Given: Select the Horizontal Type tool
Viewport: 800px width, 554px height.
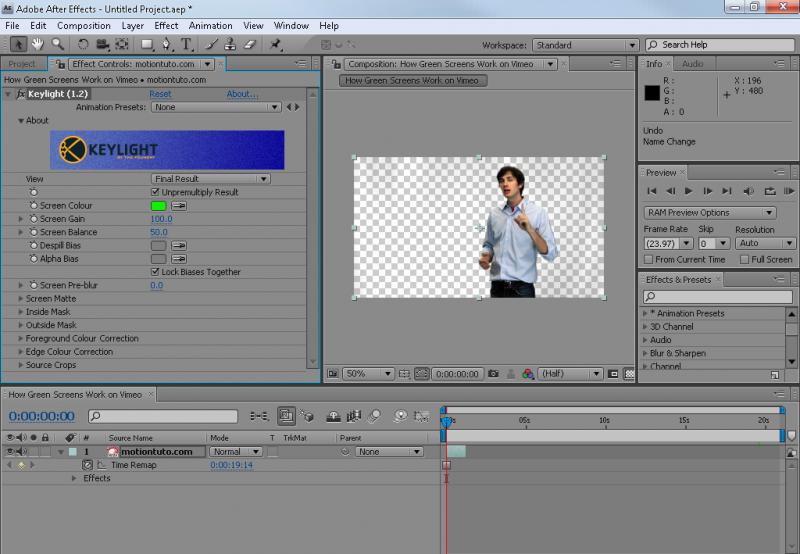Looking at the screenshot, I should click(x=186, y=44).
